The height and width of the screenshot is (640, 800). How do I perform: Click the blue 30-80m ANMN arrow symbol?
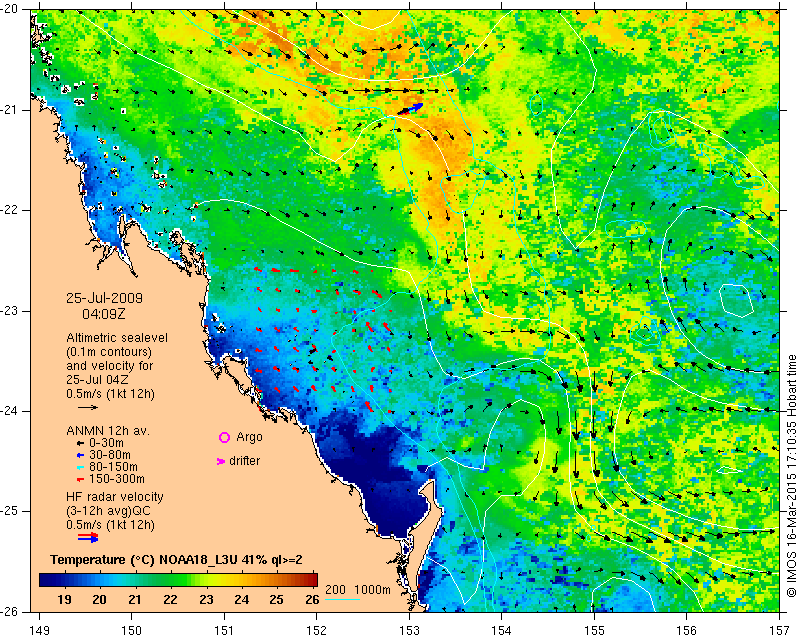(x=80, y=455)
